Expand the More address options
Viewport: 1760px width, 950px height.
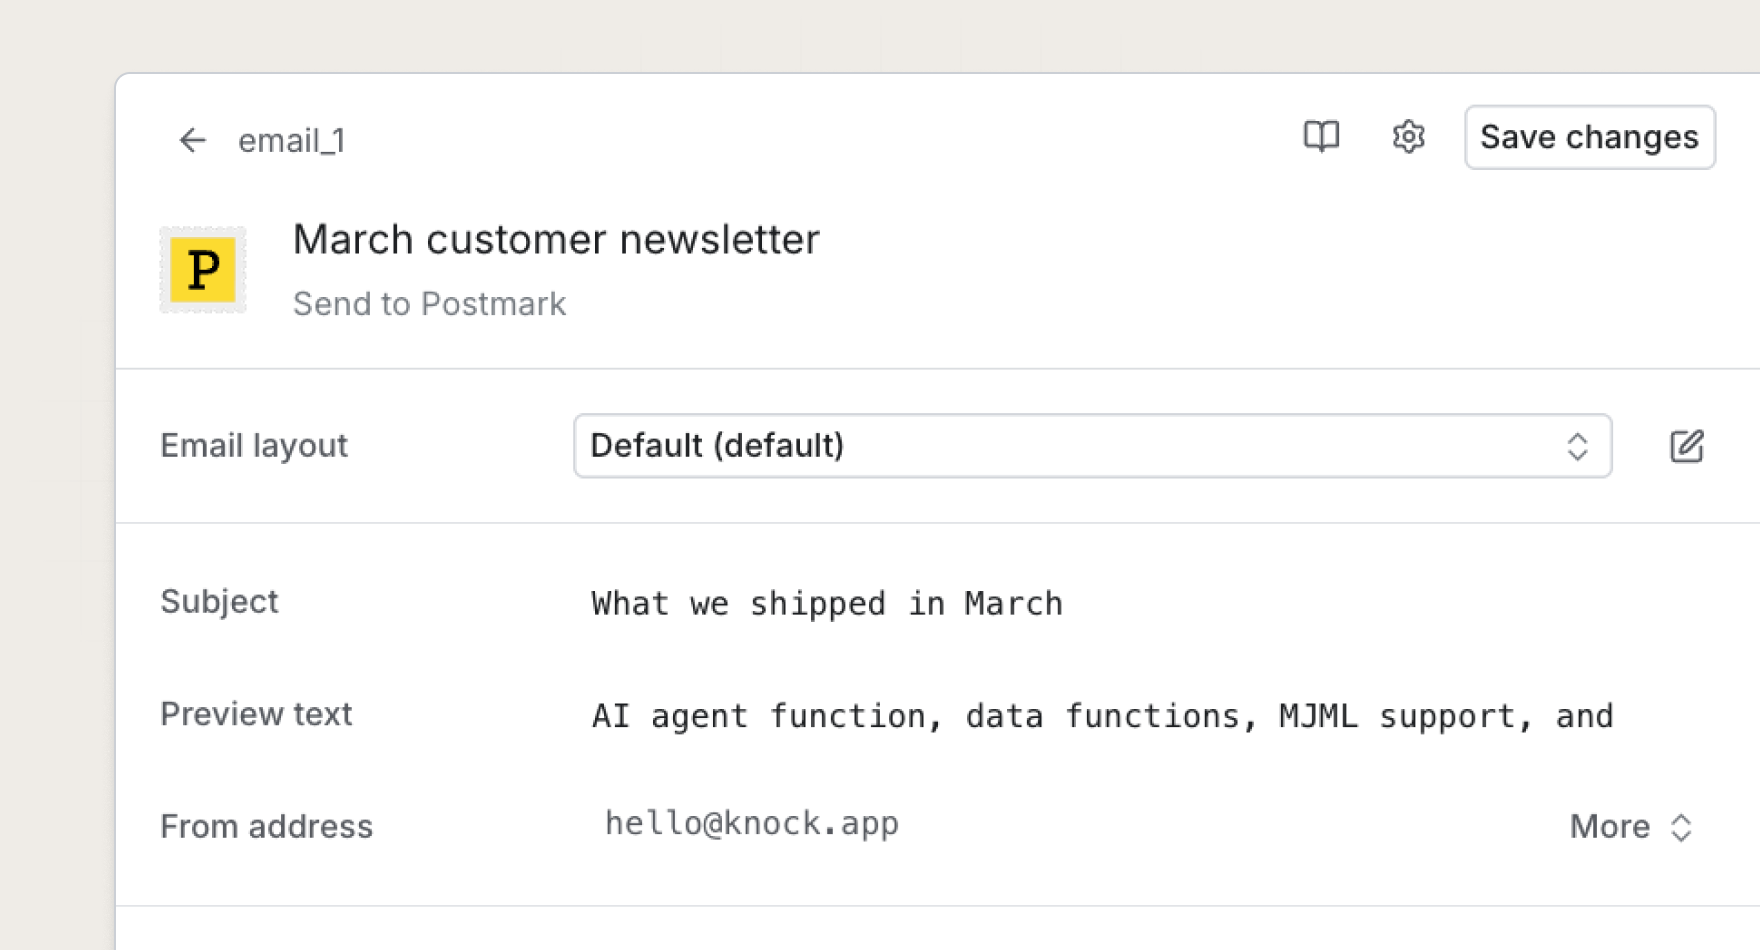pyautogui.click(x=1609, y=827)
